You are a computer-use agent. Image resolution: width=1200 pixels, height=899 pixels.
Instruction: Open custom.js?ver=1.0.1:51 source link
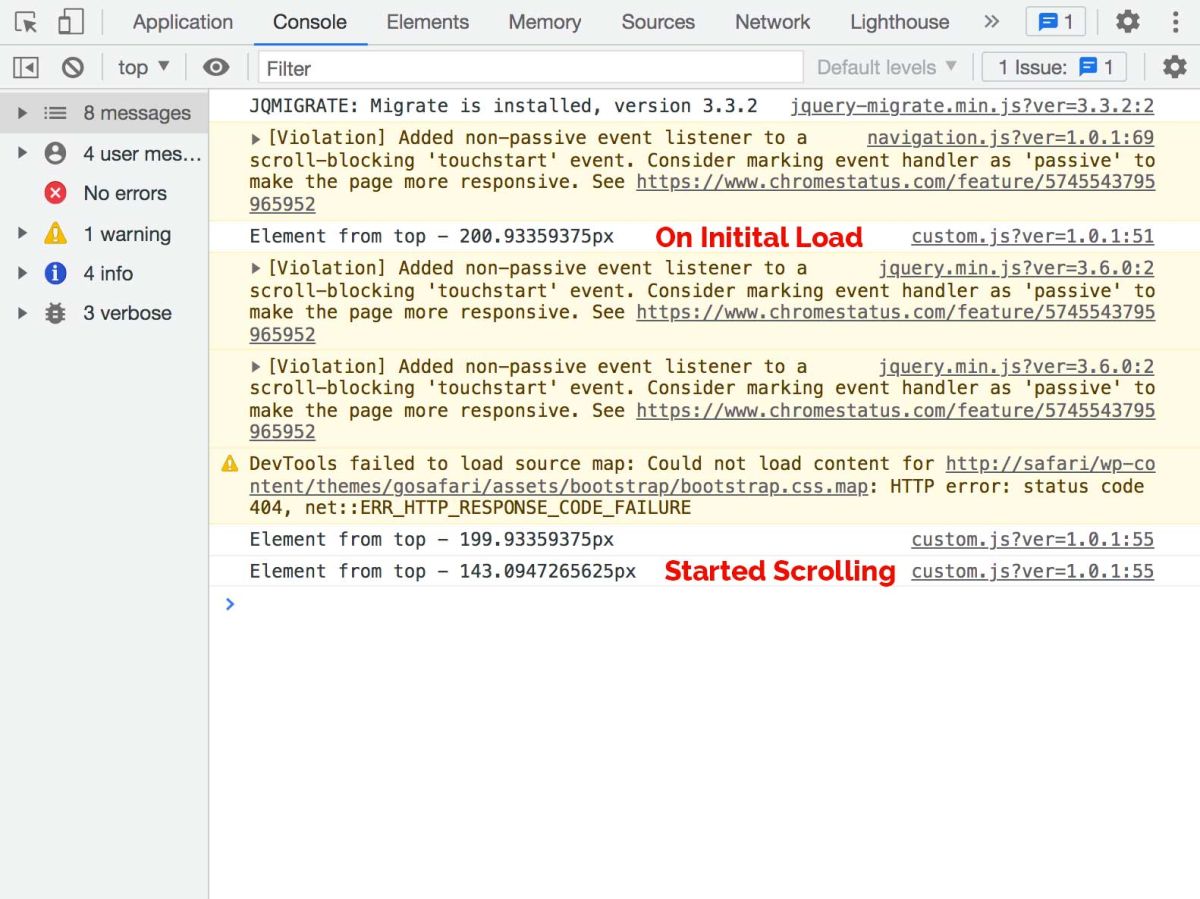pyautogui.click(x=1033, y=237)
